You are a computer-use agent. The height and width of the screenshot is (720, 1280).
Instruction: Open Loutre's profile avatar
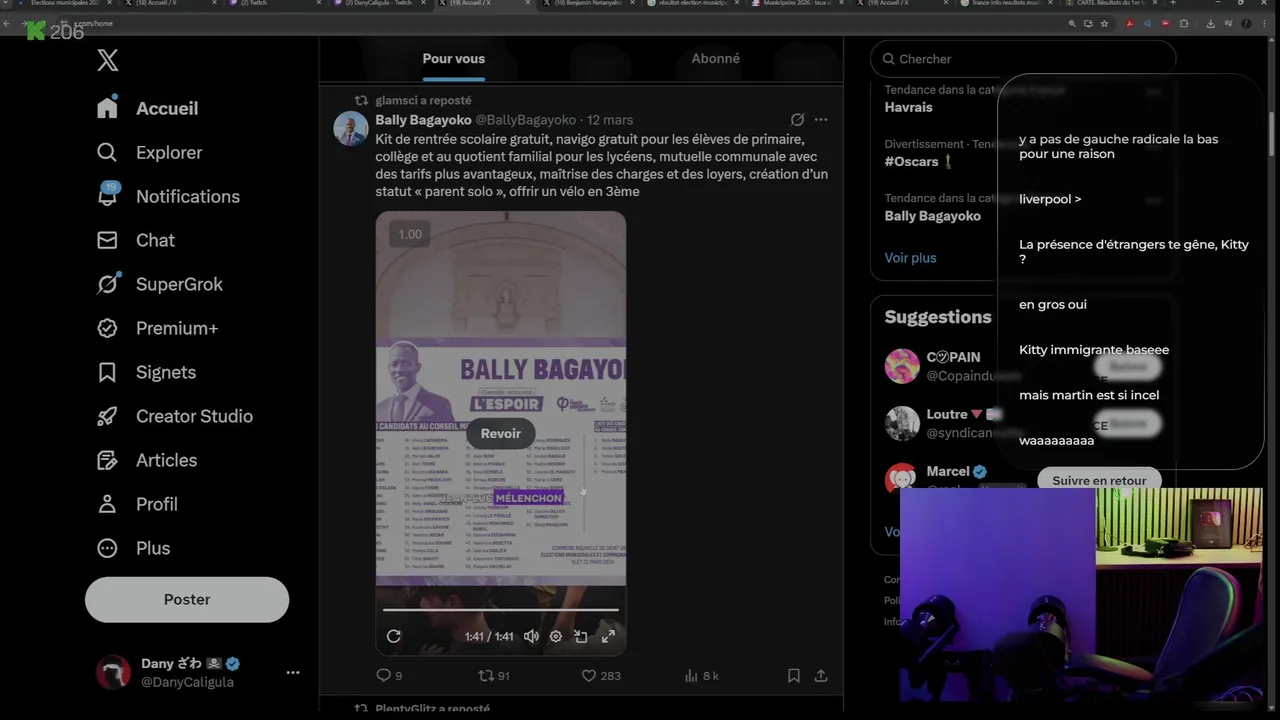(902, 423)
